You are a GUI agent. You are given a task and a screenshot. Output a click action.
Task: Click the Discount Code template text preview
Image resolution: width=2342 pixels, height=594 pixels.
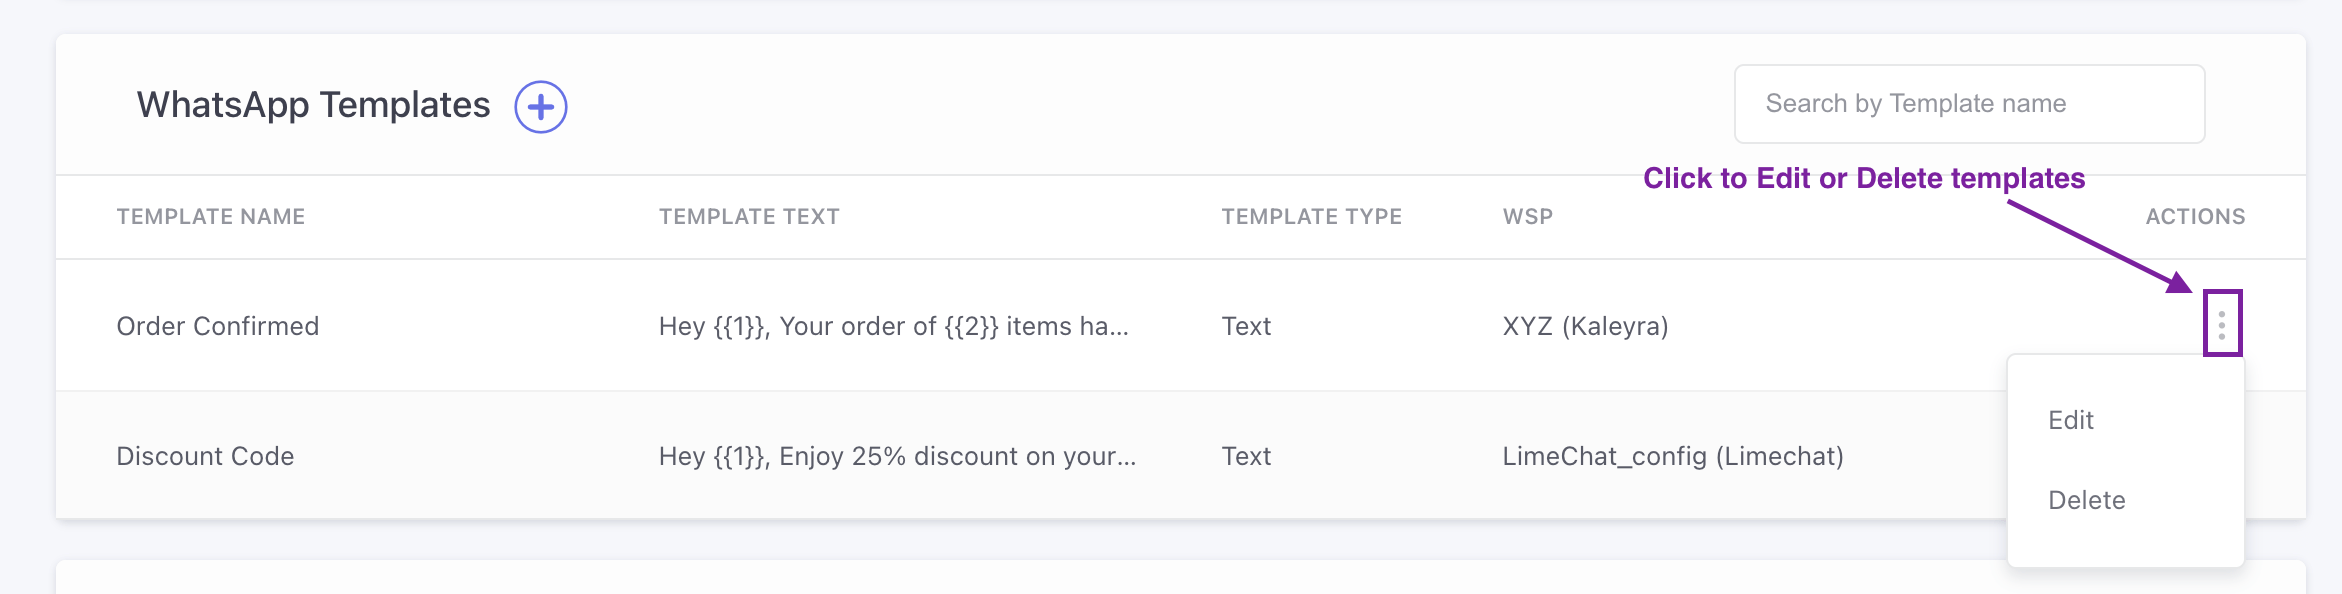[897, 456]
